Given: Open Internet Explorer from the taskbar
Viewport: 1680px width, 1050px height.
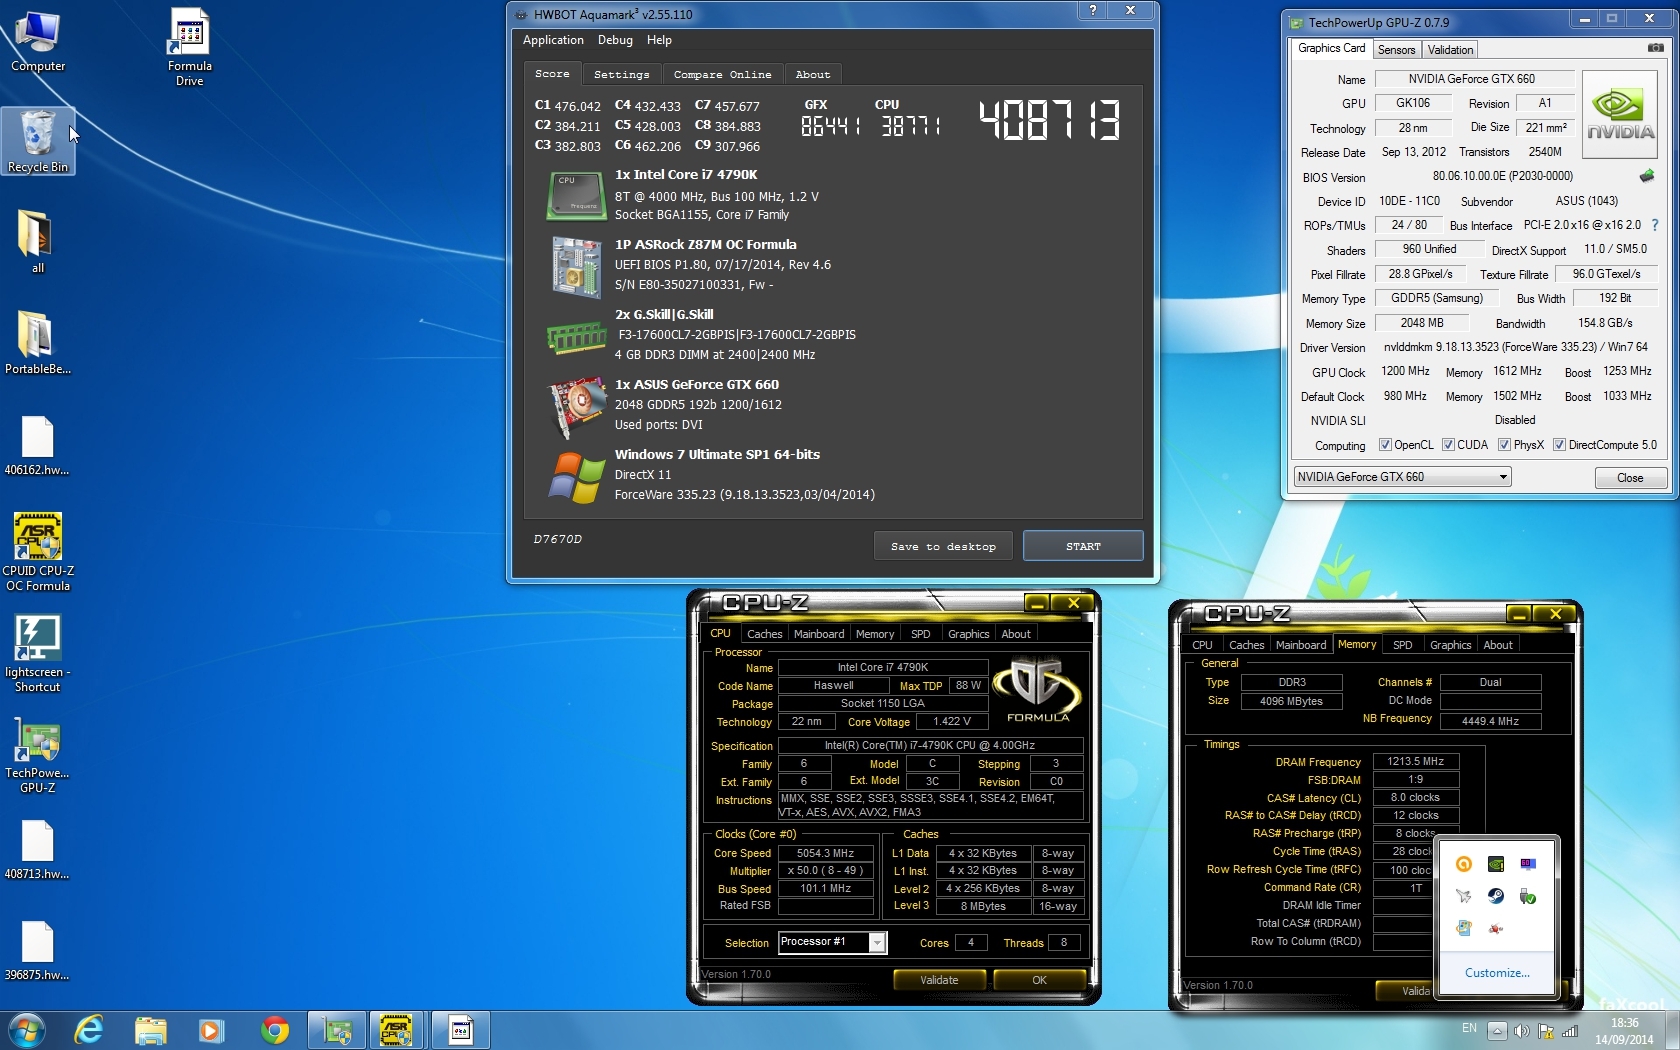Looking at the screenshot, I should 89,1030.
